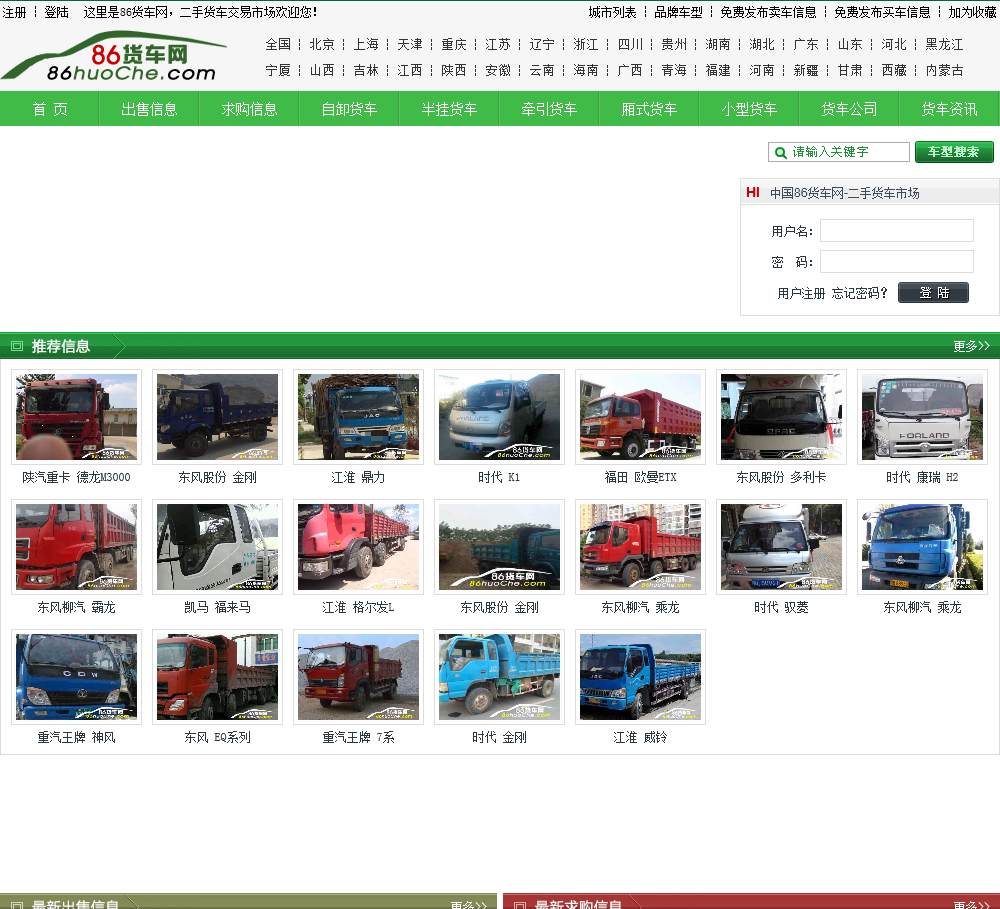Select the 浙江 region link

[x=586, y=45]
